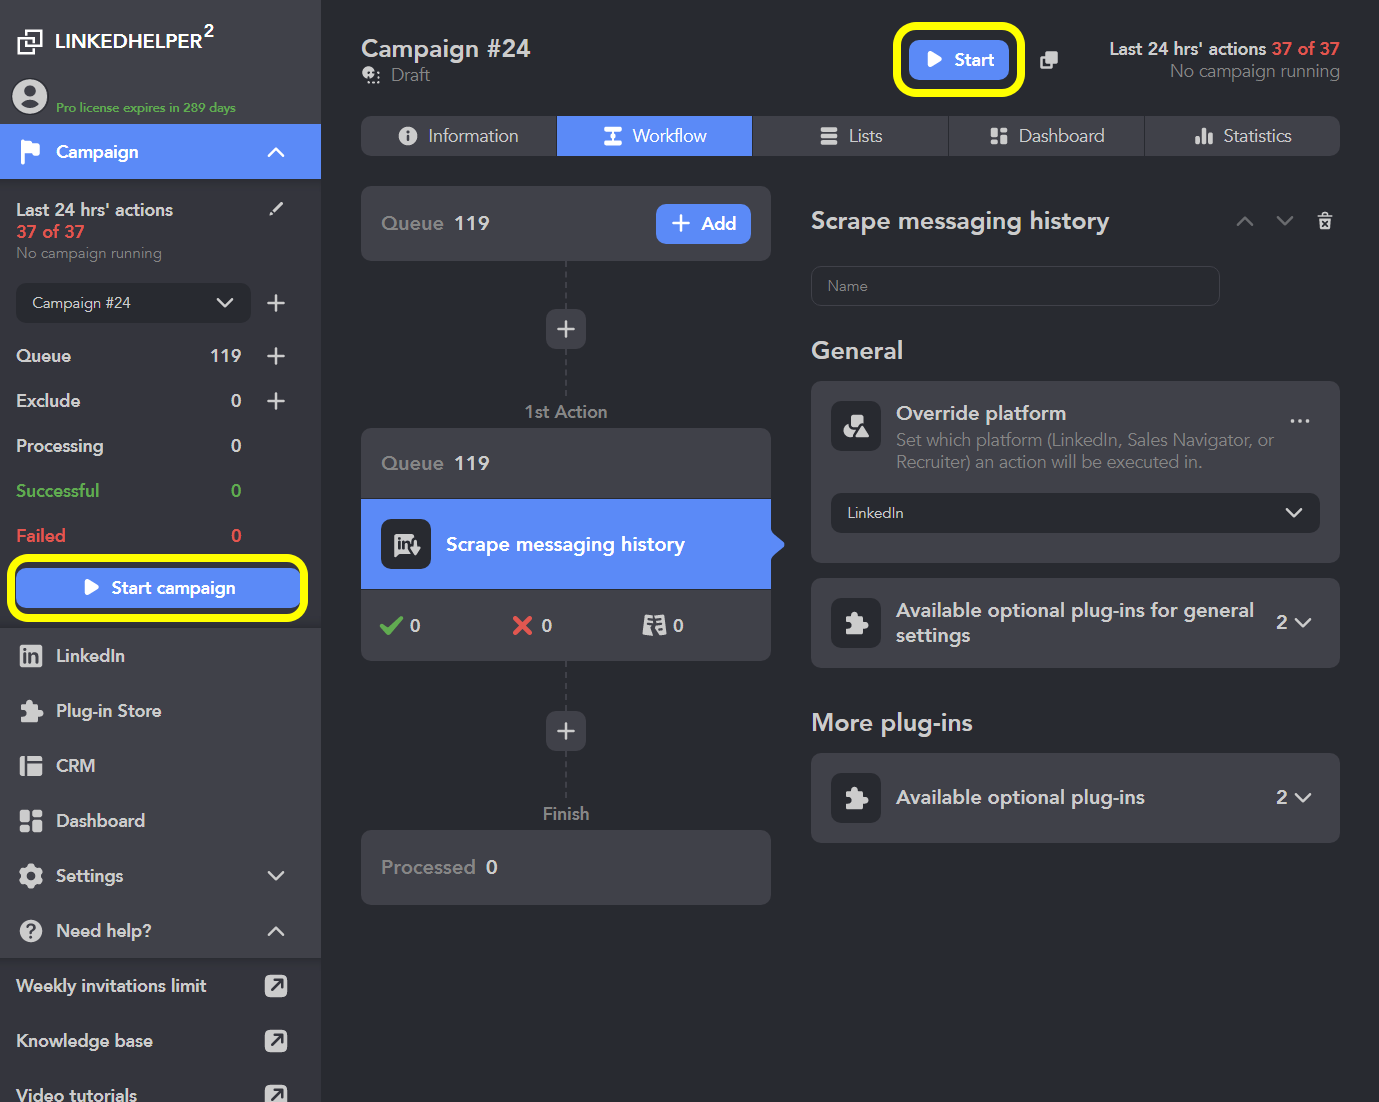The image size is (1379, 1102).
Task: Add to Exclude list with plus icon
Action: [x=276, y=401]
